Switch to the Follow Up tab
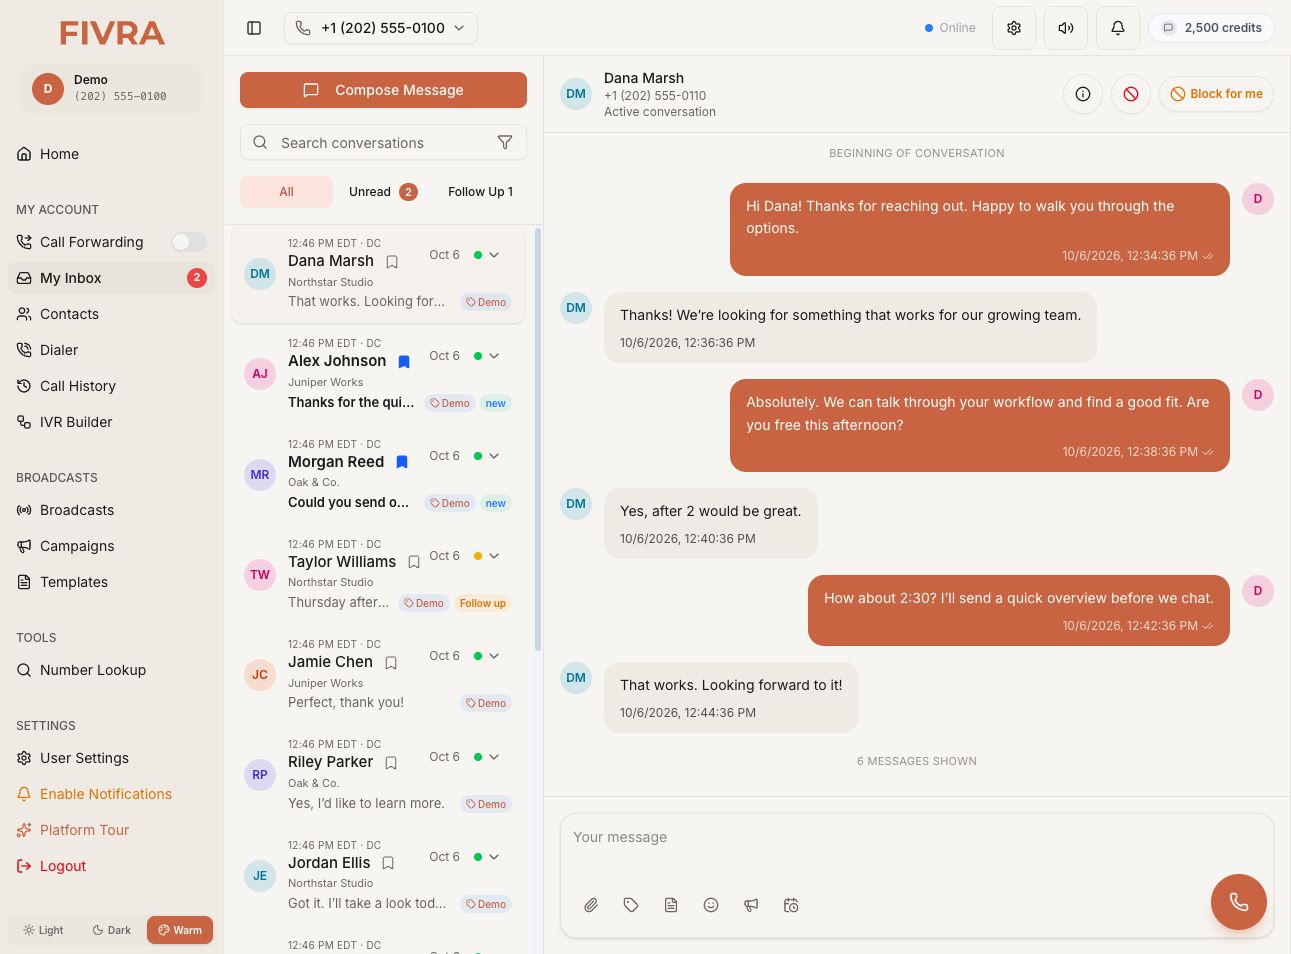 (x=480, y=192)
